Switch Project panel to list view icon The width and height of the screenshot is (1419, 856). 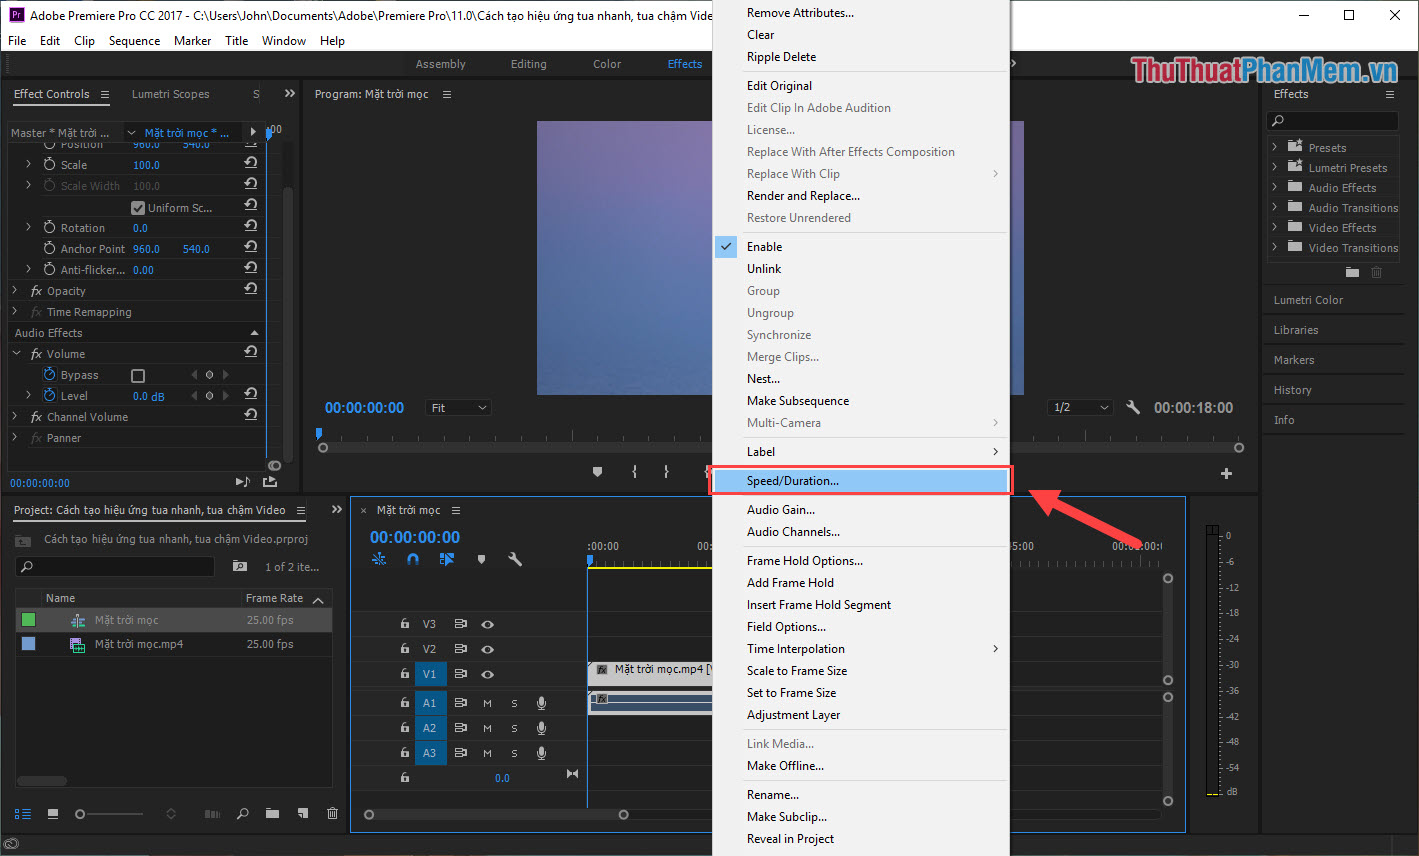click(x=22, y=813)
